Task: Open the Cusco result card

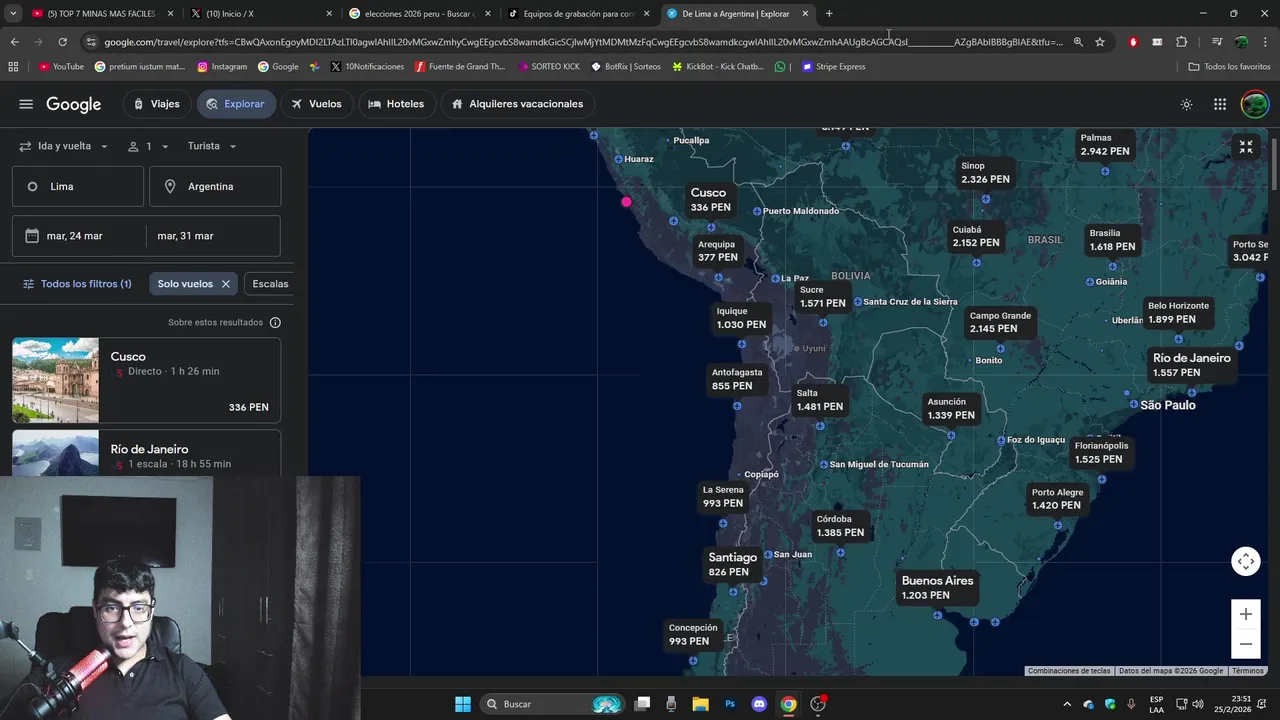Action: 146,380
